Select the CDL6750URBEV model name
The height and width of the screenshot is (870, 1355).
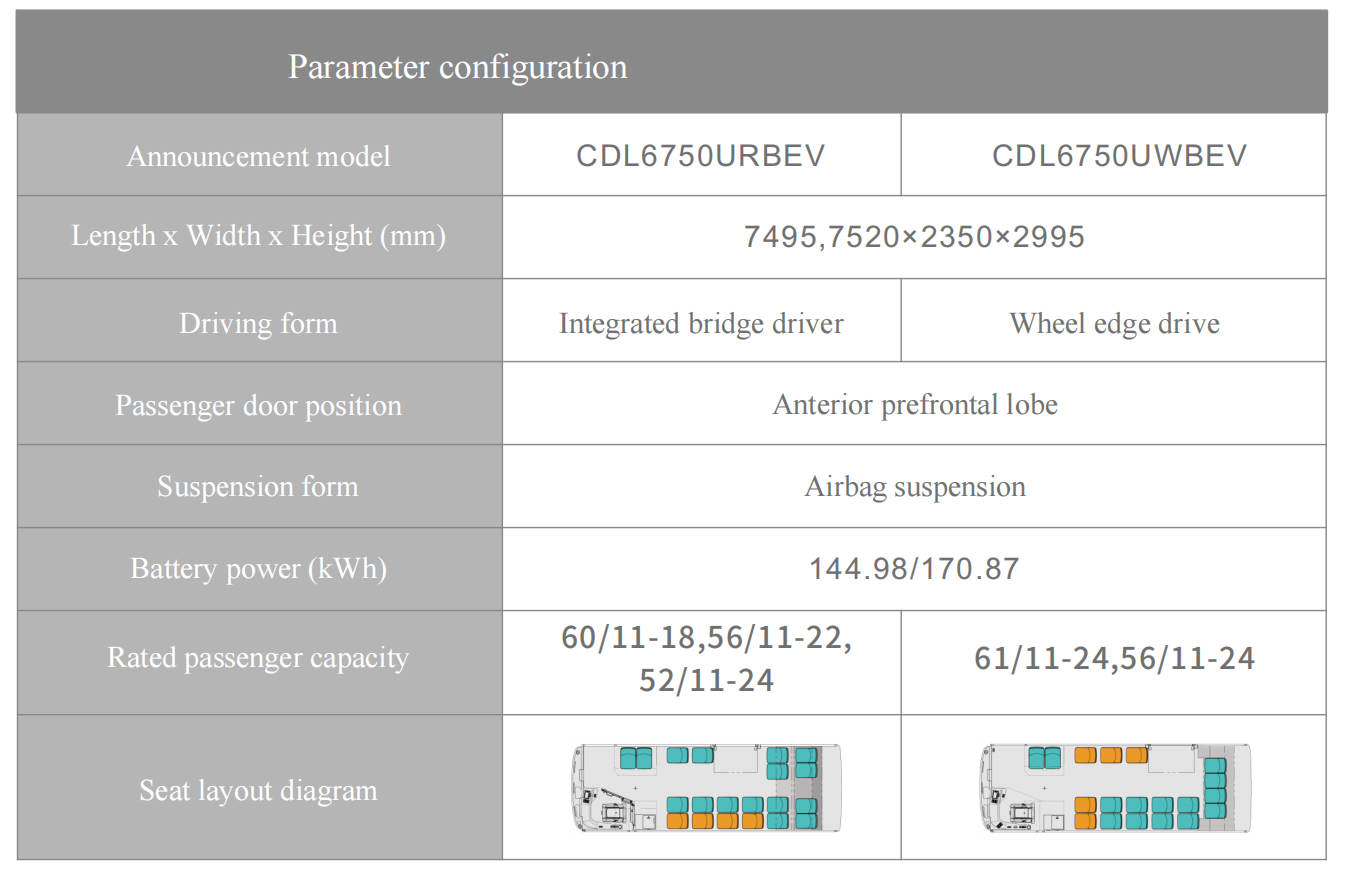[x=700, y=155]
